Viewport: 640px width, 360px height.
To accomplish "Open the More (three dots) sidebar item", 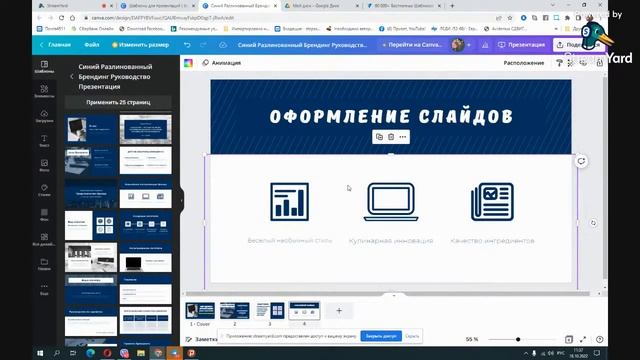I will coord(44,289).
